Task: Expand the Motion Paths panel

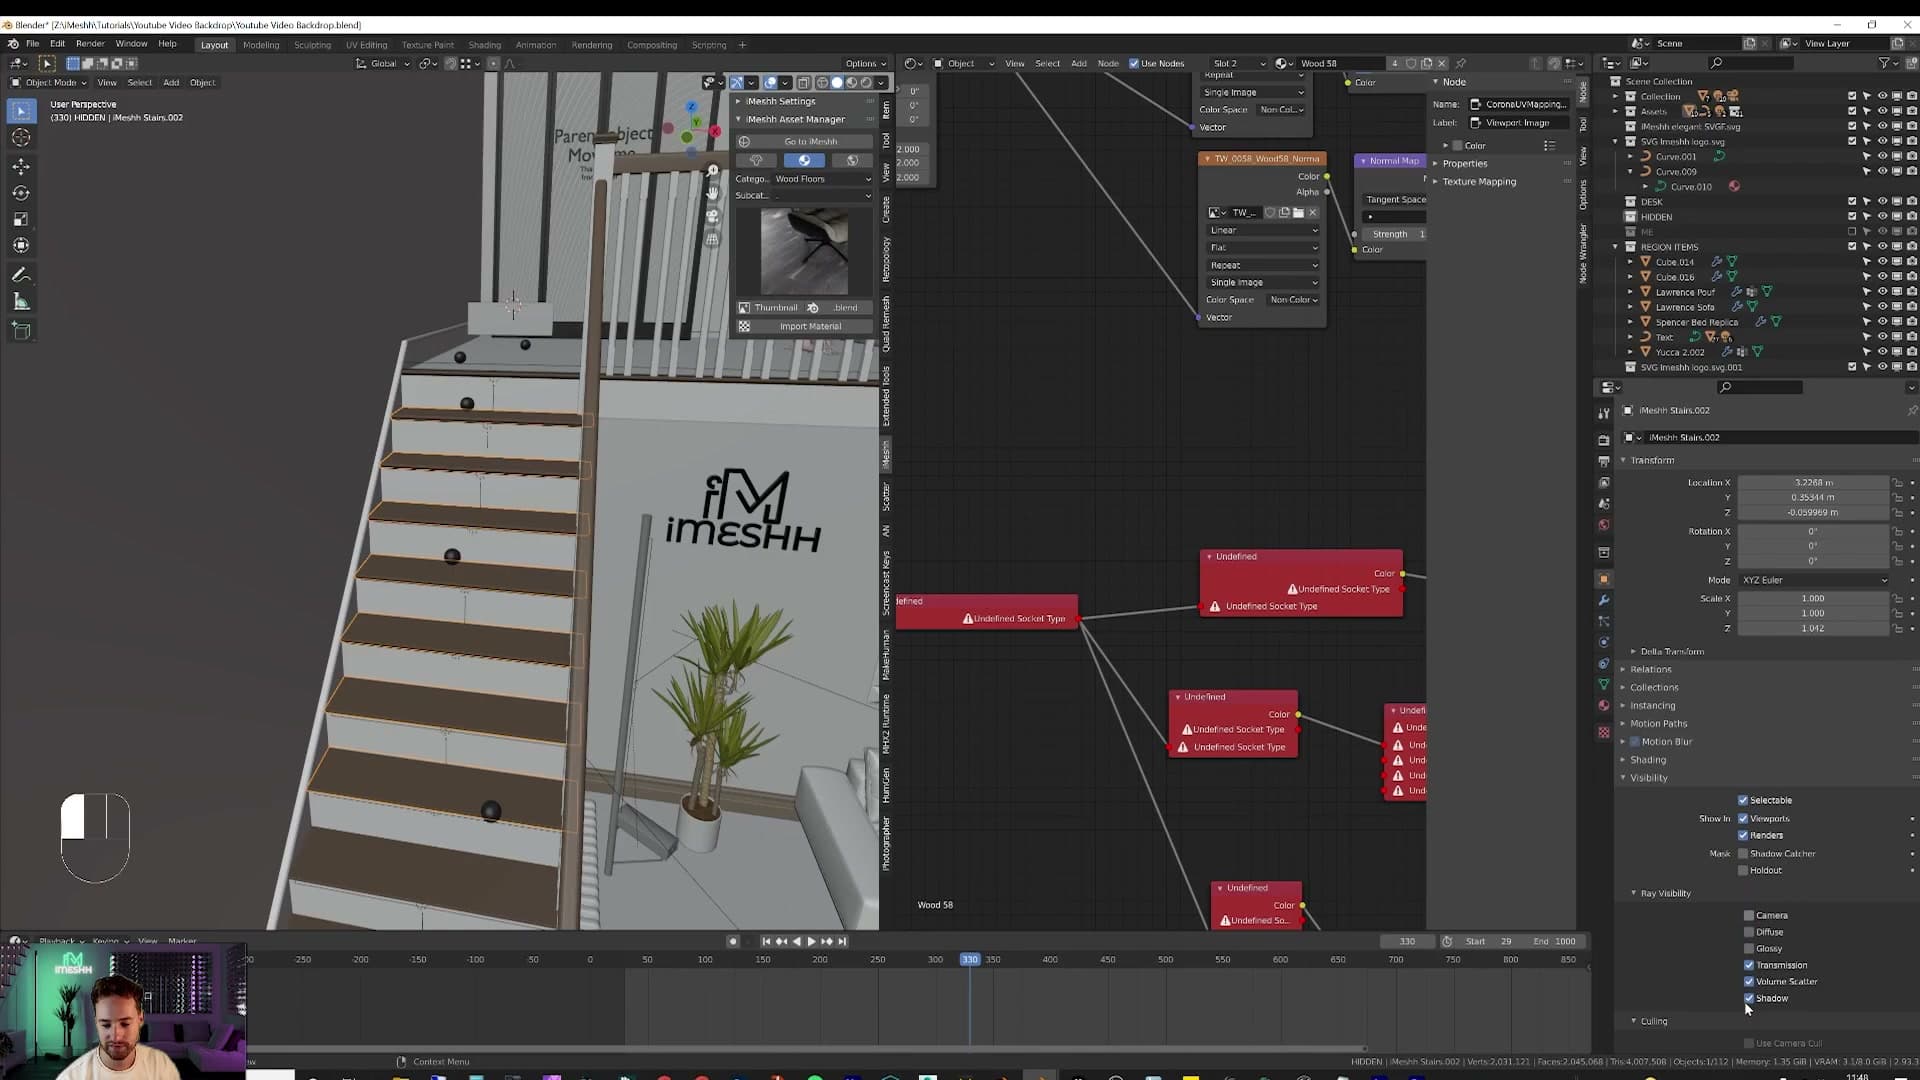Action: [1658, 723]
